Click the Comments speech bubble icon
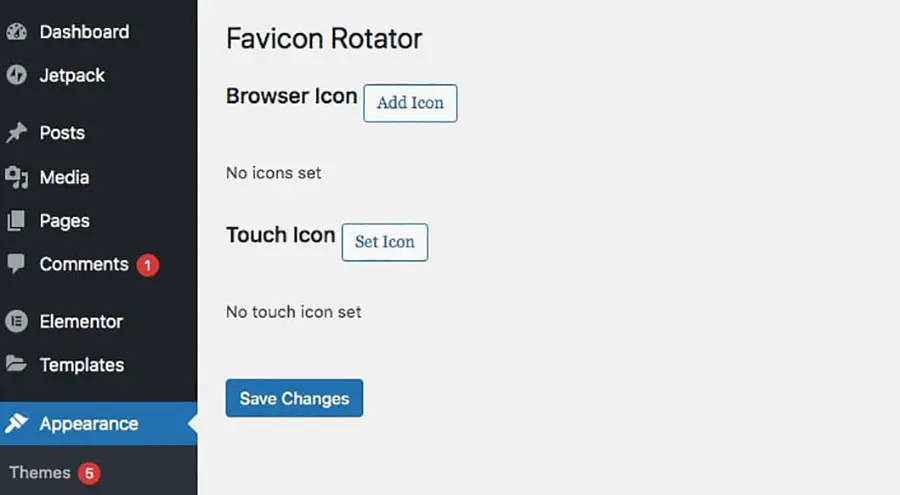The image size is (900, 495). click(16, 264)
